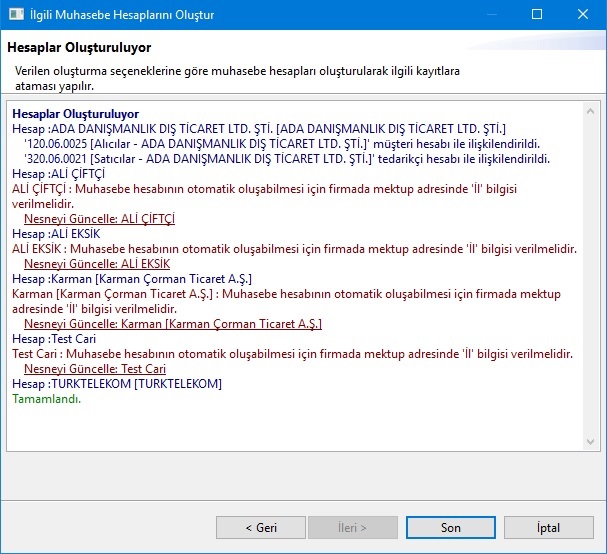Cancel using the 'İptal' button
This screenshot has height=554, width=607.
tap(549, 527)
